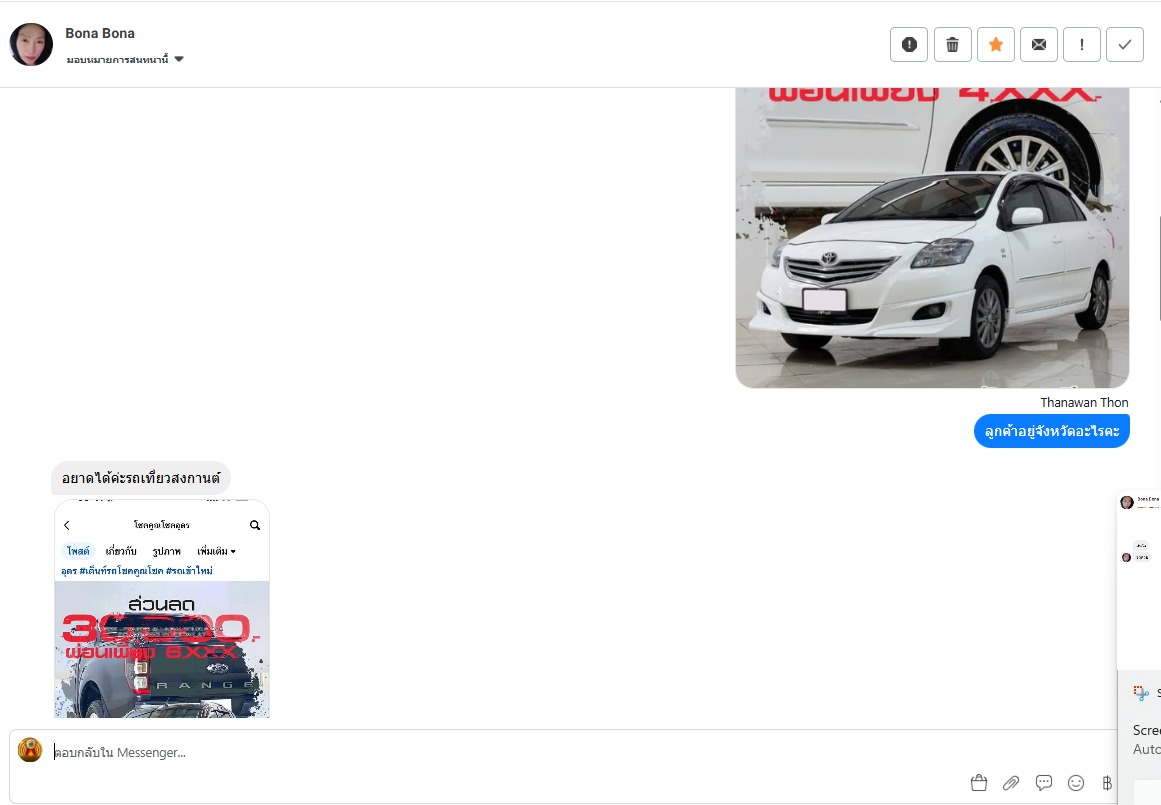Mark conversation unread using envelope icon
This screenshot has height=805, width=1161.
click(1039, 44)
